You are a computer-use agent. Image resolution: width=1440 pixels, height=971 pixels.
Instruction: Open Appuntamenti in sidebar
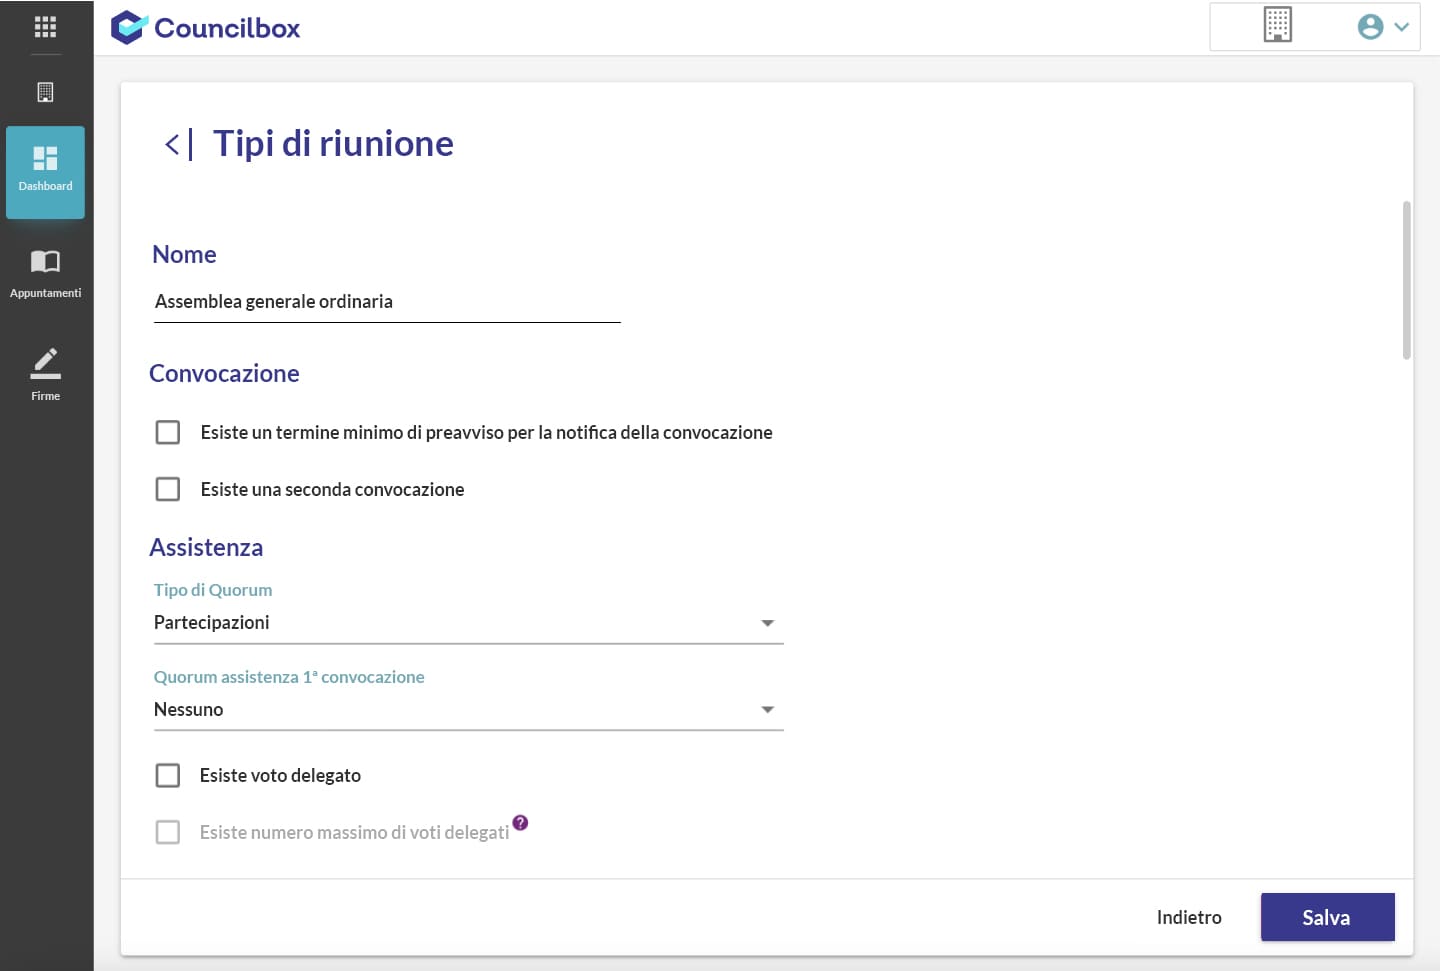(45, 273)
